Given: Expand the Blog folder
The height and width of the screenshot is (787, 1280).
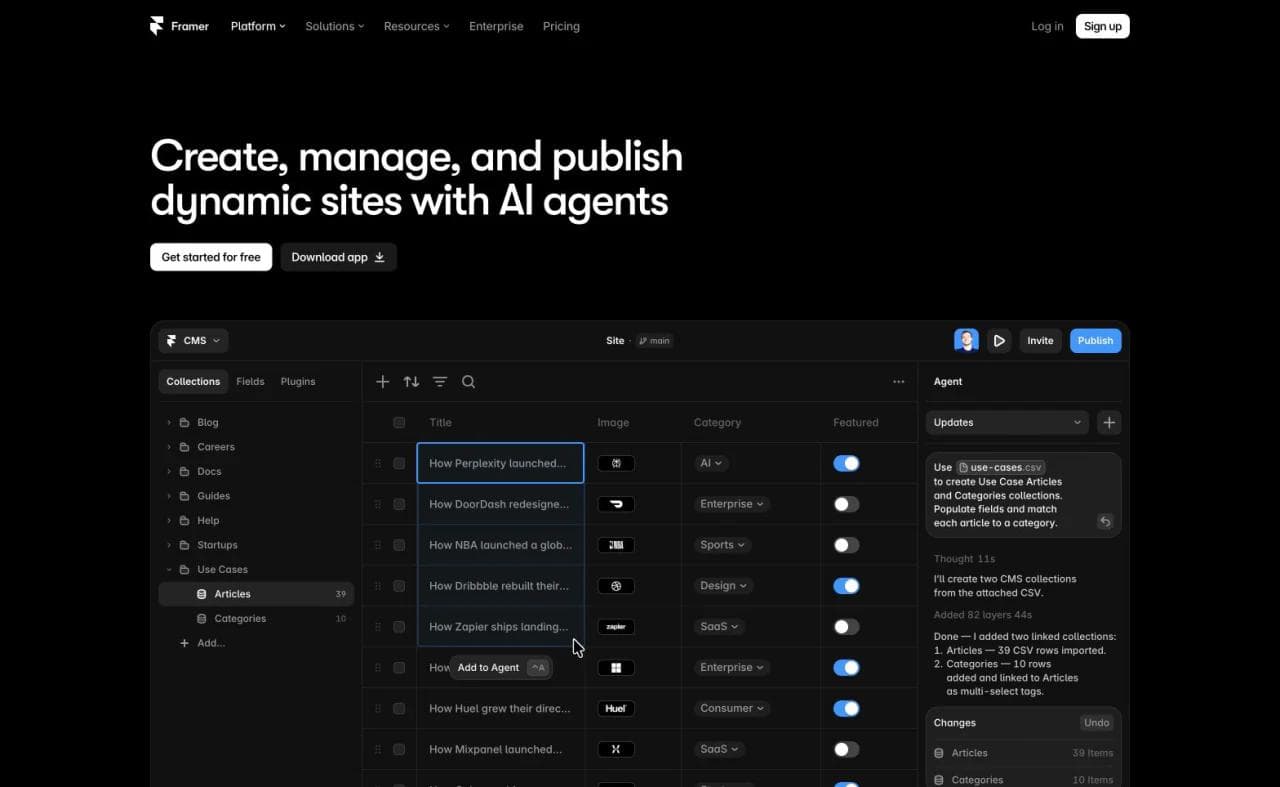Looking at the screenshot, I should [x=169, y=423].
